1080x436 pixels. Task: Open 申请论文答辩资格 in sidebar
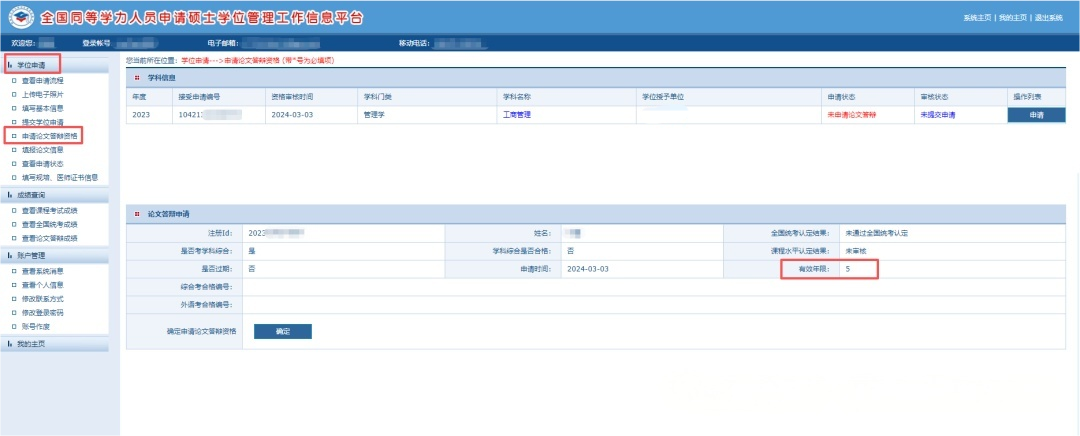pos(50,135)
